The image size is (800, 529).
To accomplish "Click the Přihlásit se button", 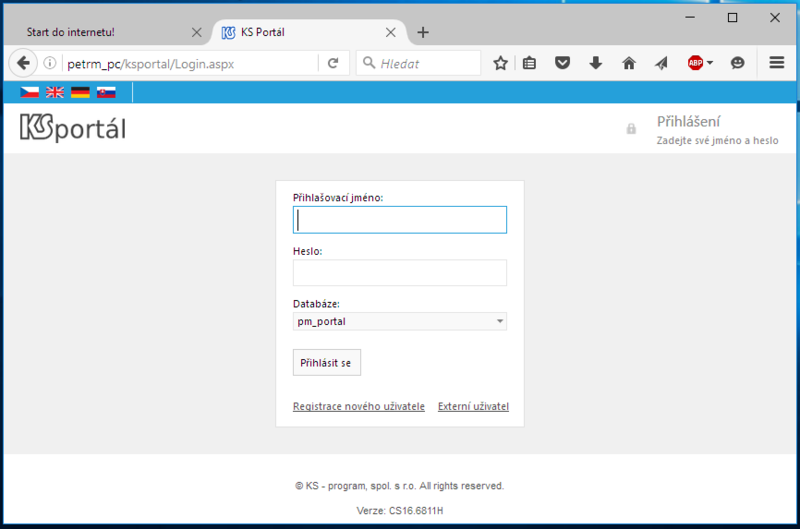I will [327, 363].
